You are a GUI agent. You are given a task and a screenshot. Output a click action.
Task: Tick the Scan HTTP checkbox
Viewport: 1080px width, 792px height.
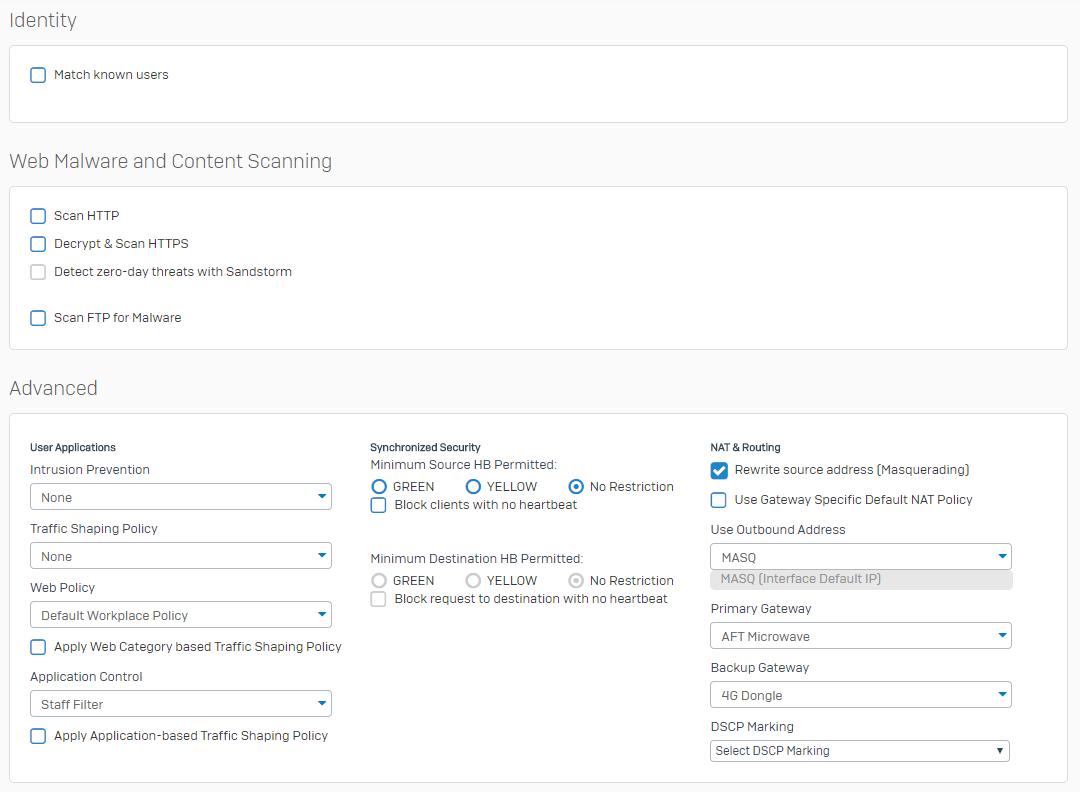[x=38, y=216]
